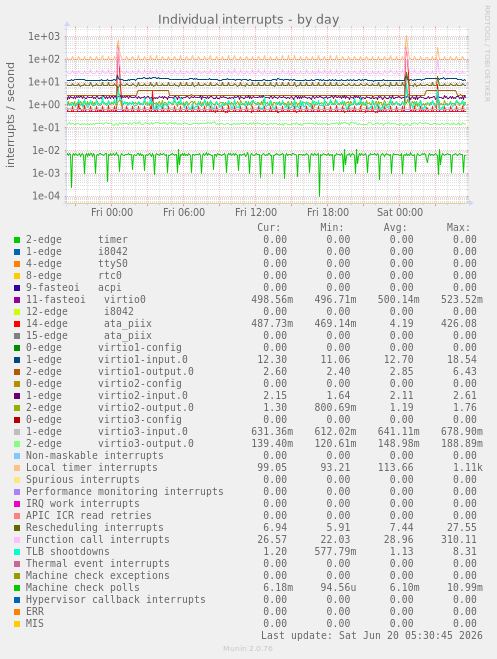The height and width of the screenshot is (659, 497).
Task: Click the Sat 00:00 time axis label
Action: tap(400, 212)
